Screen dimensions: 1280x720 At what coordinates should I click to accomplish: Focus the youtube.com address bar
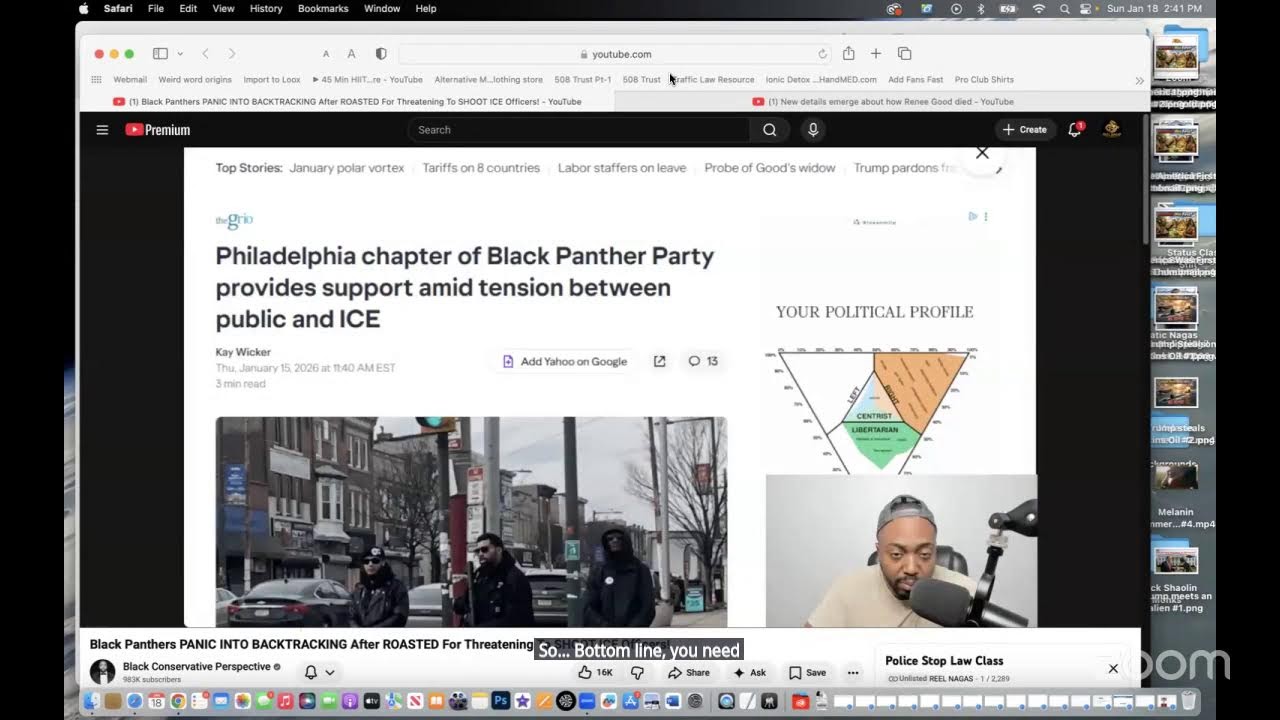[615, 54]
